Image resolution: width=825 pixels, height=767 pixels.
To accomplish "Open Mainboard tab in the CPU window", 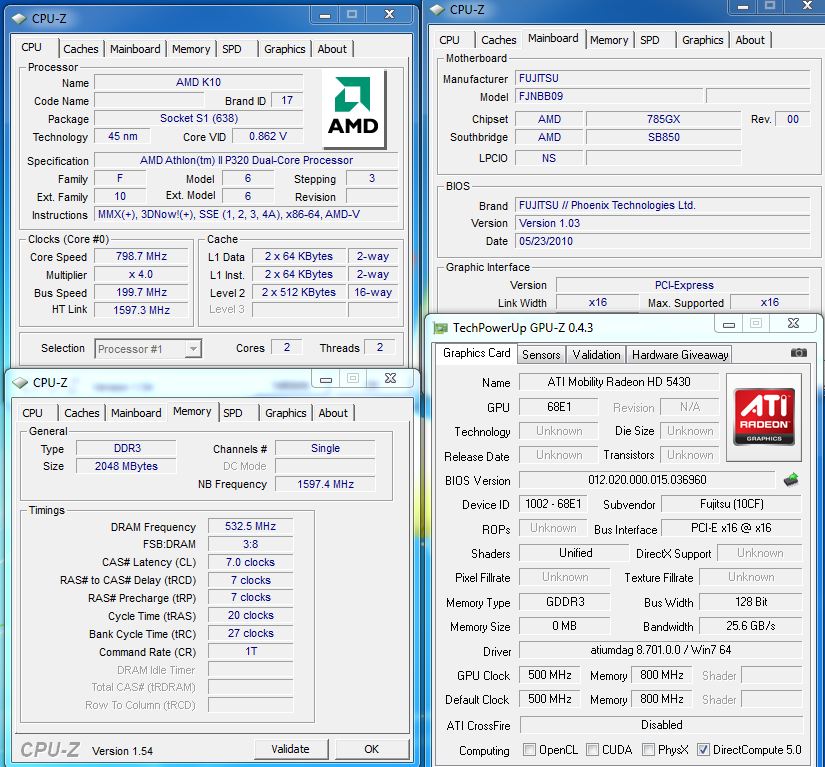I will (135, 49).
